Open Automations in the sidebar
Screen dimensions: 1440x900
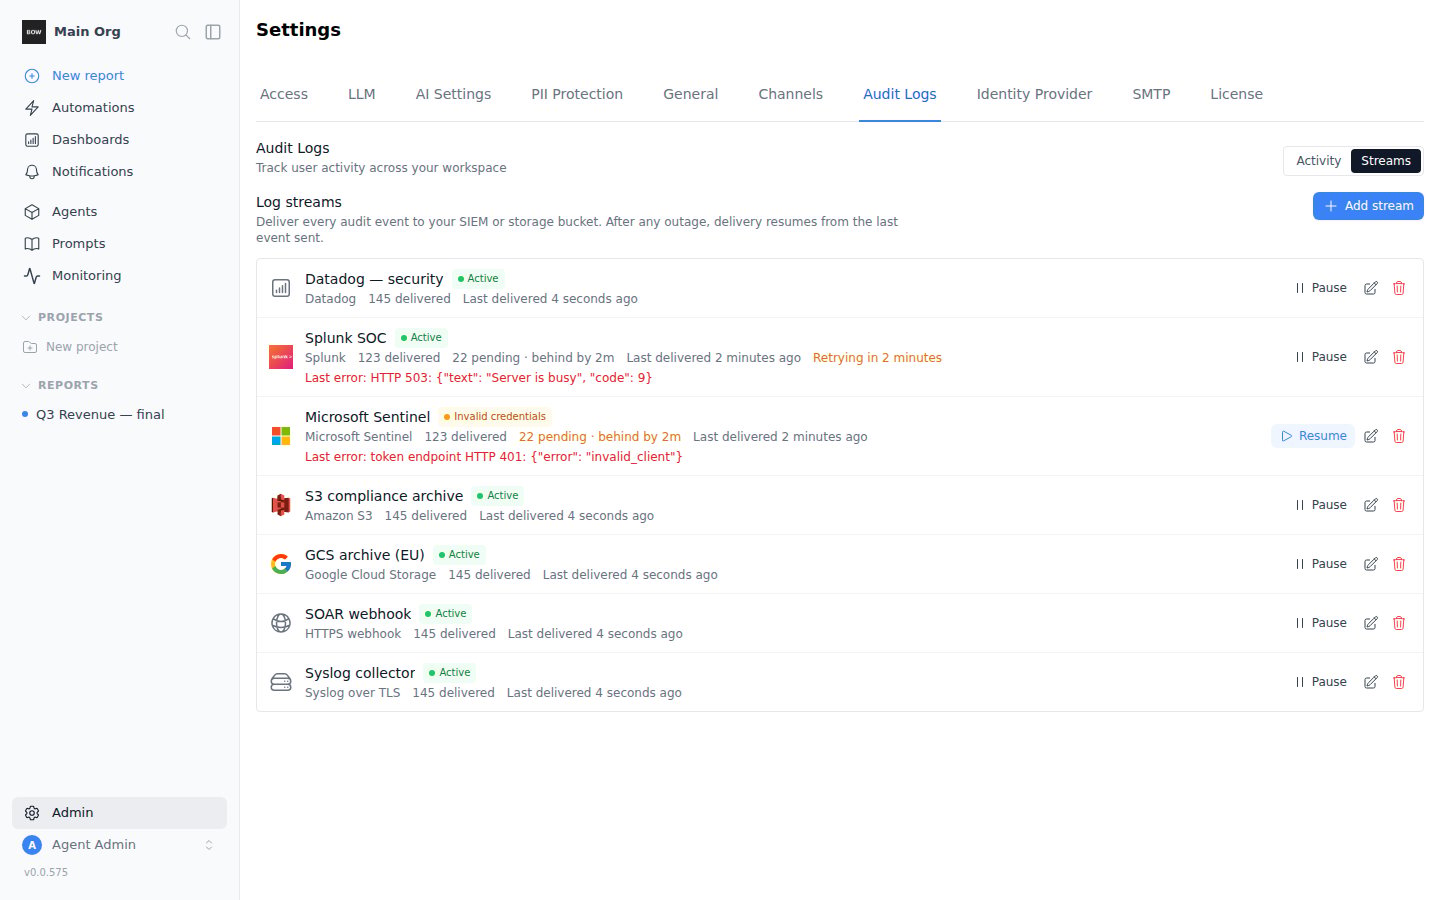tap(119, 108)
